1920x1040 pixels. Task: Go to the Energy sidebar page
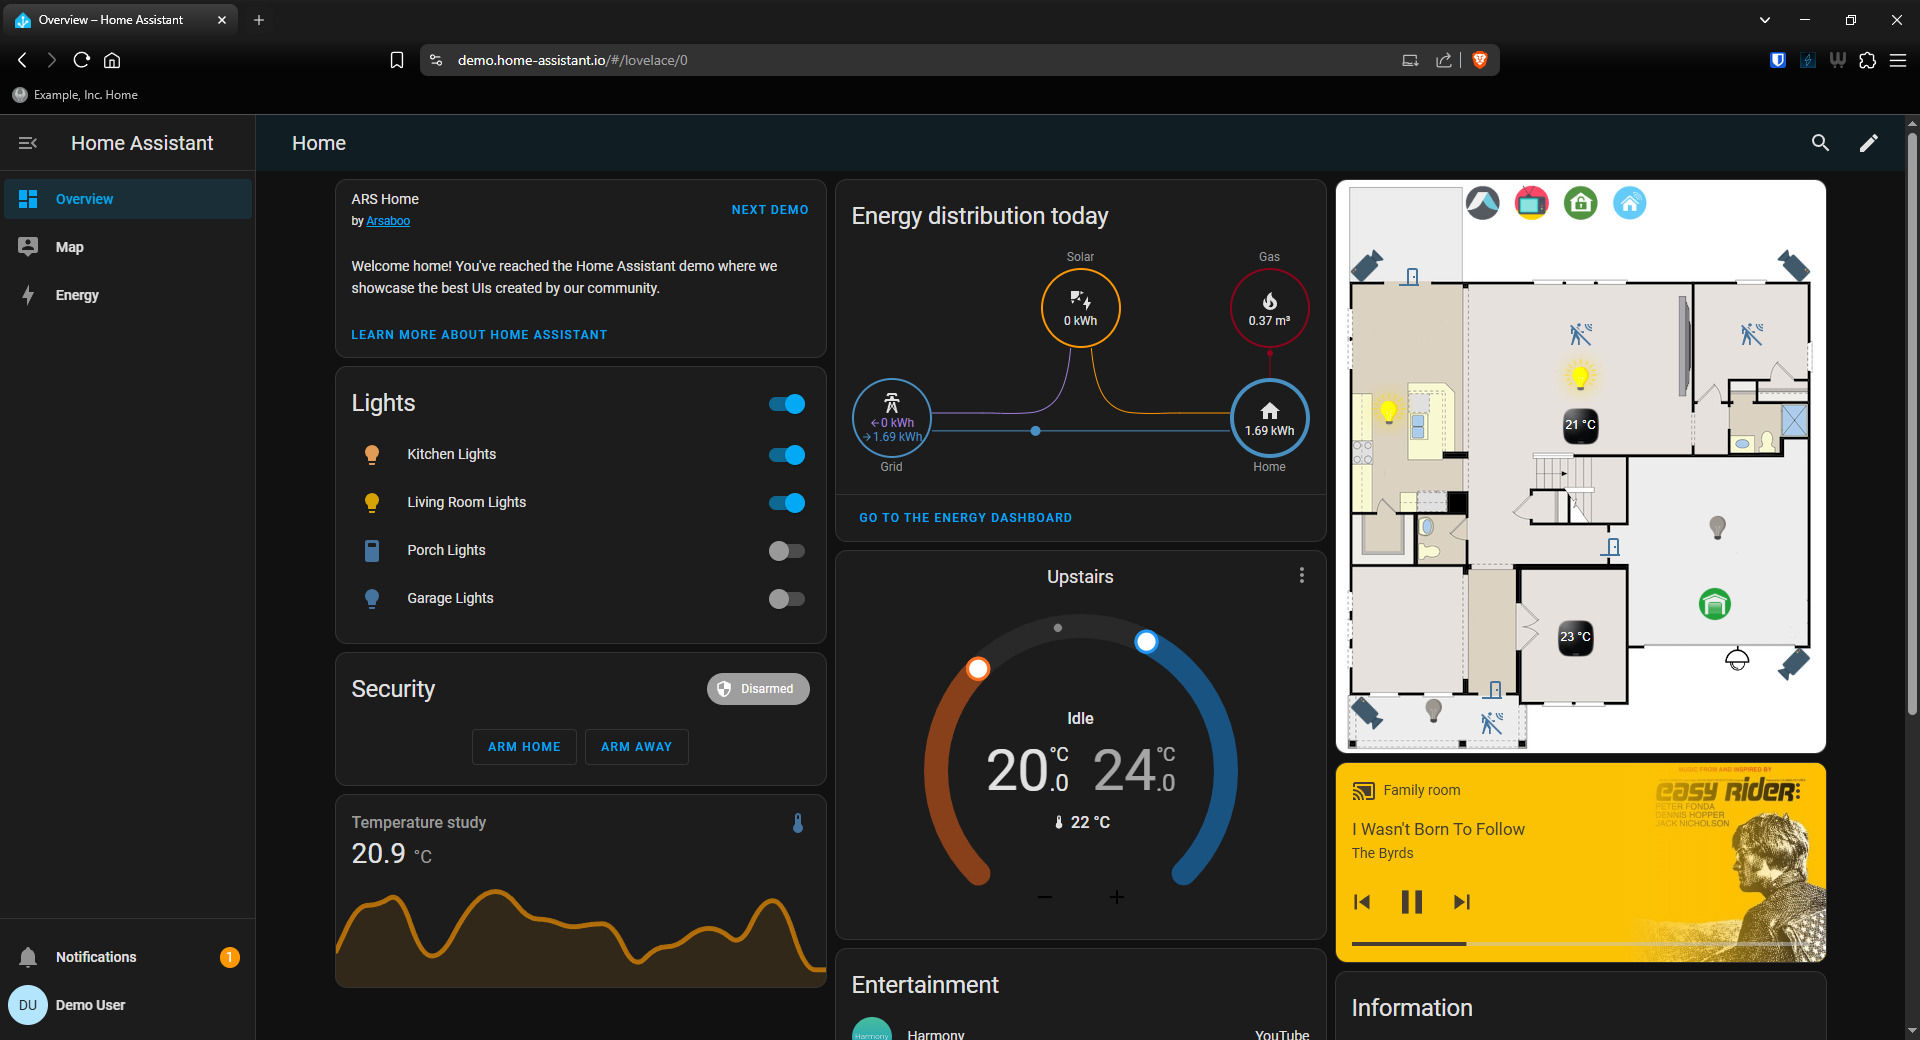tap(77, 295)
